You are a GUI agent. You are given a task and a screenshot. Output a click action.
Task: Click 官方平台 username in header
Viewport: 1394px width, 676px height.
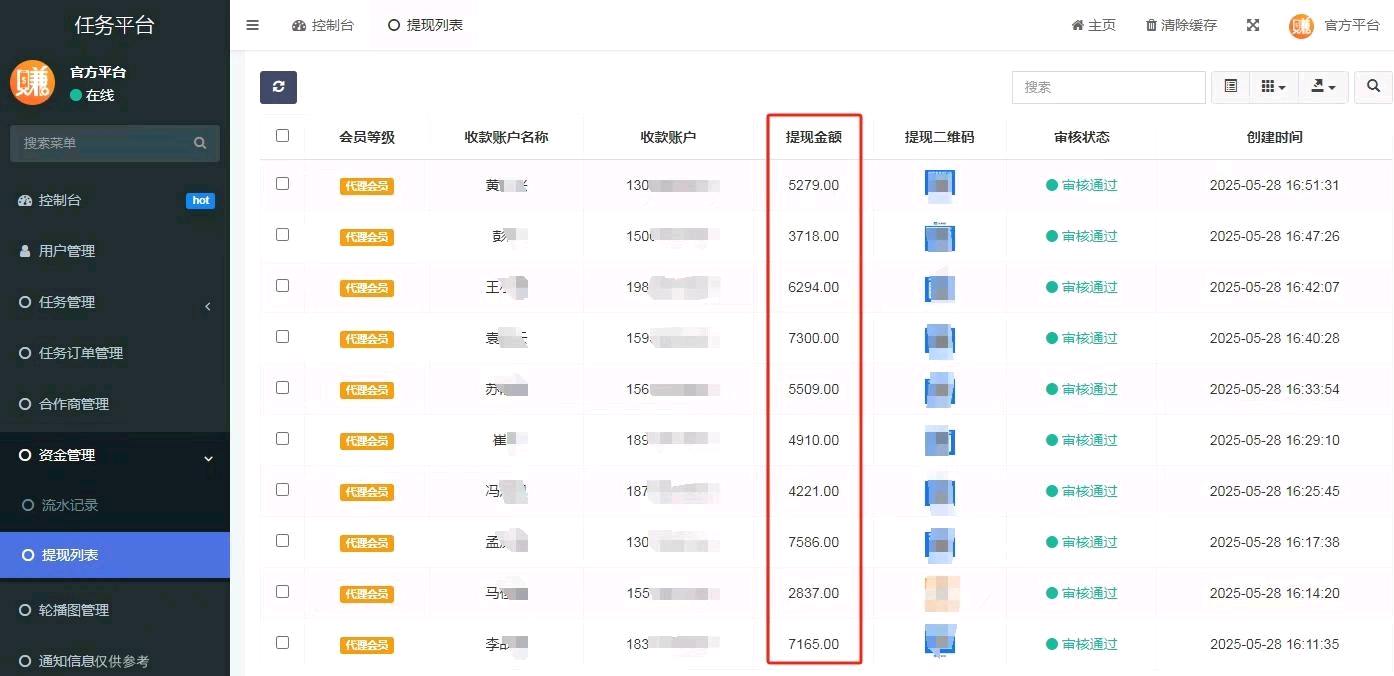click(x=1352, y=25)
